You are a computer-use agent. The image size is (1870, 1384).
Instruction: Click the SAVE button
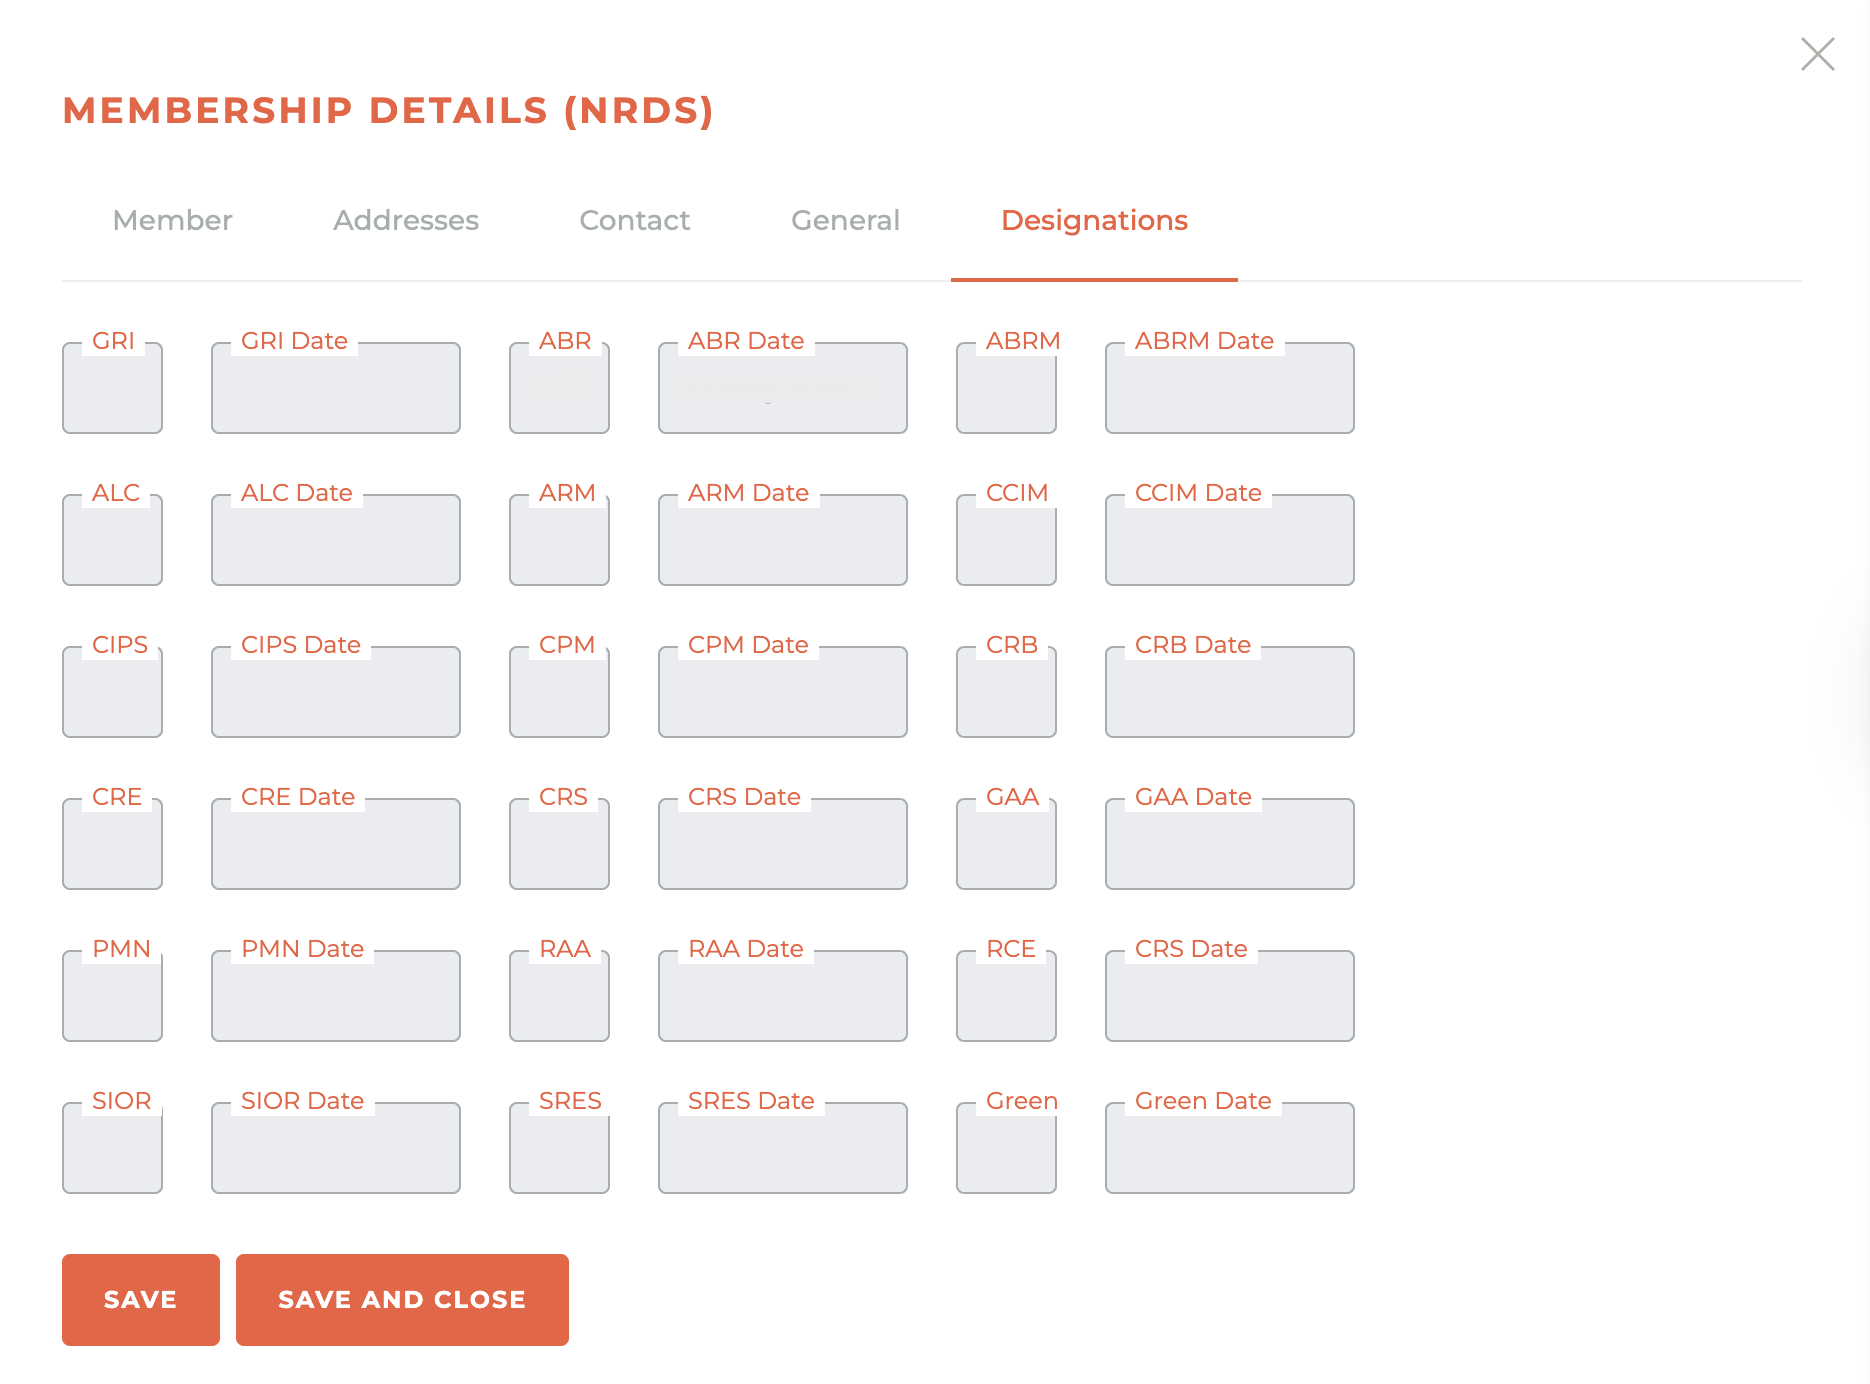pos(140,1299)
